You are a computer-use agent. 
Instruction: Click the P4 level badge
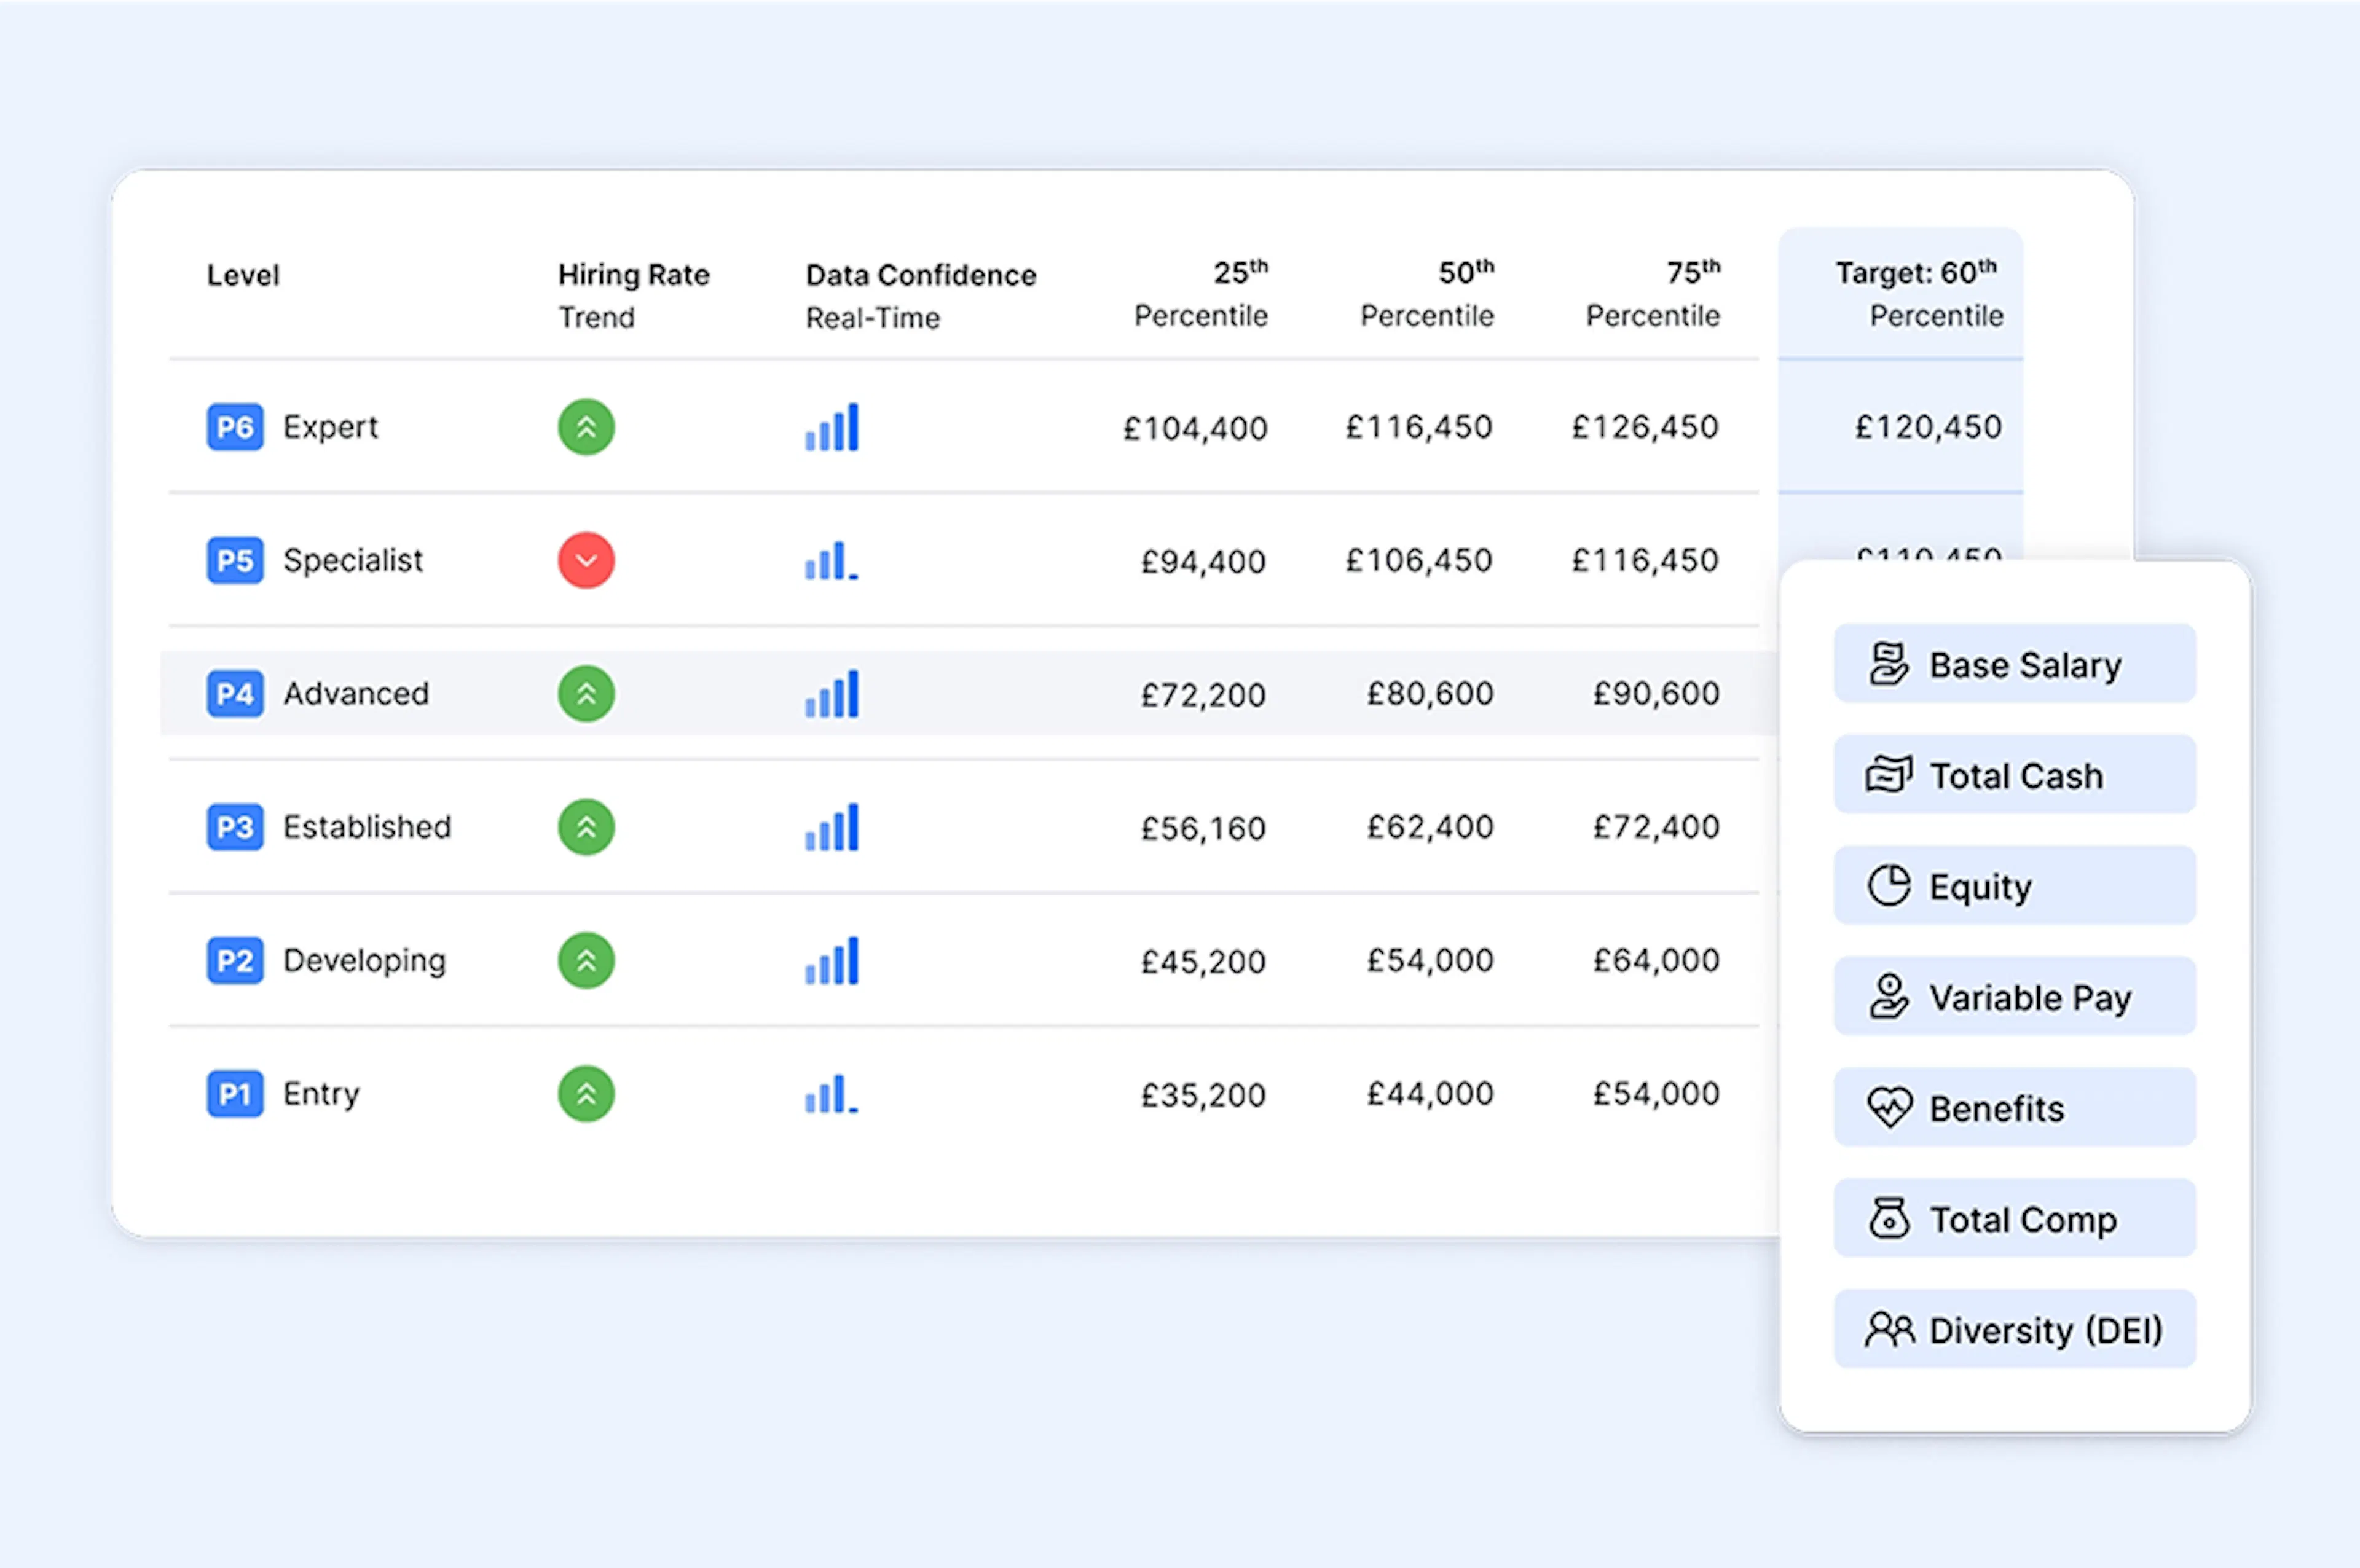click(x=235, y=693)
